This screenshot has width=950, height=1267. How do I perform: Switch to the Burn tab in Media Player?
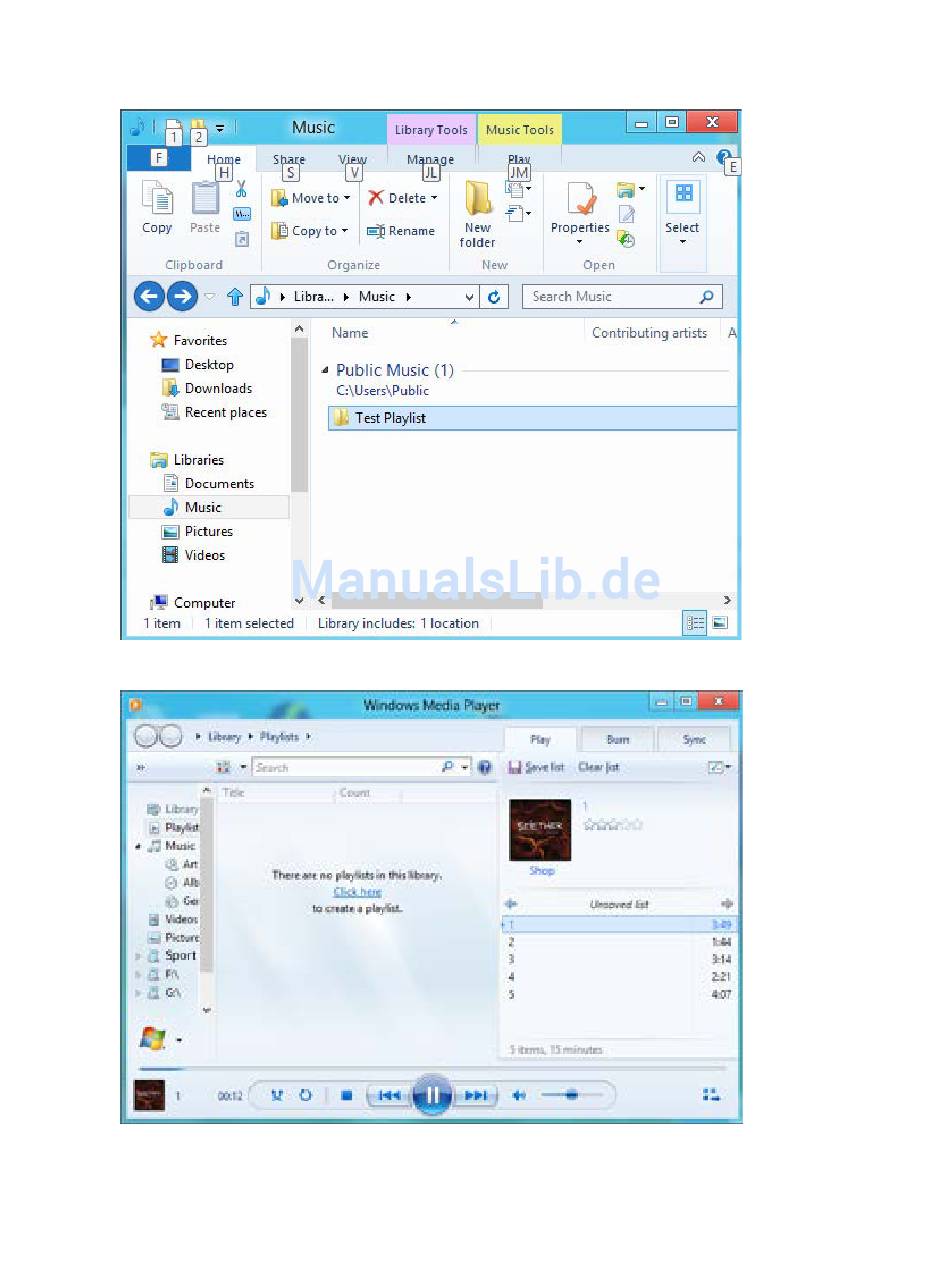618,740
